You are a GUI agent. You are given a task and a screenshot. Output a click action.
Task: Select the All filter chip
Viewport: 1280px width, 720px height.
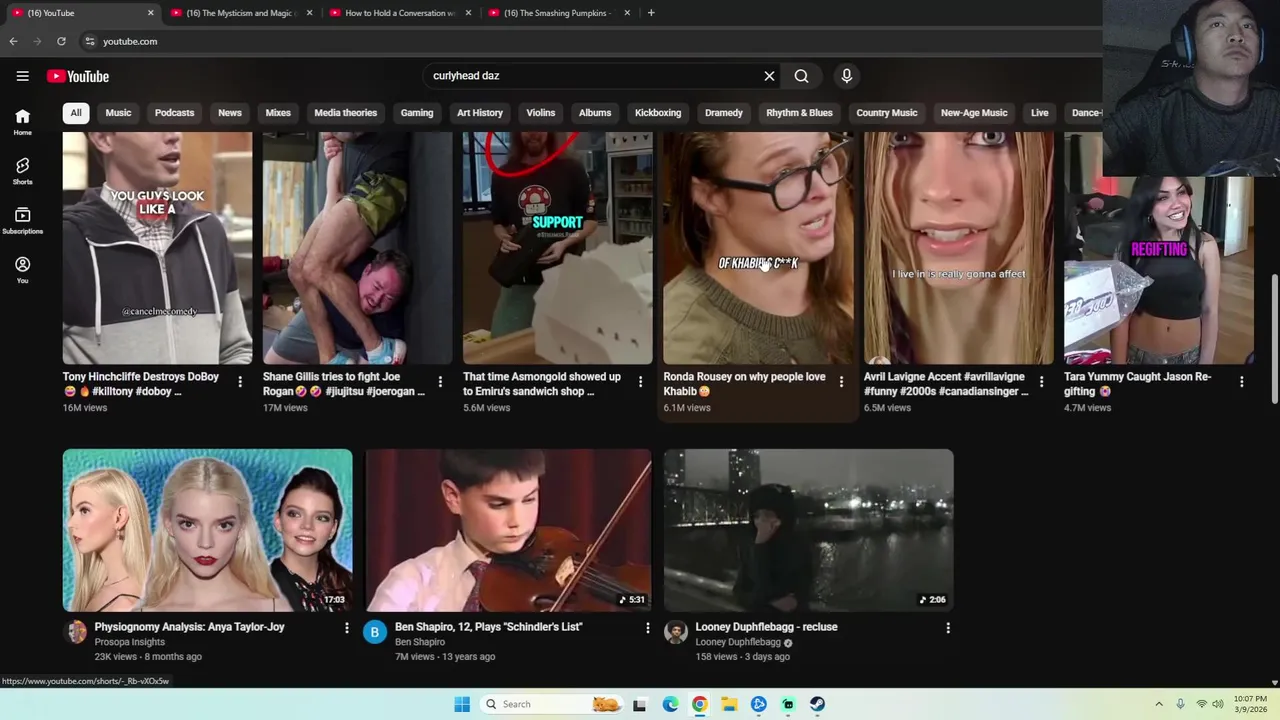tap(76, 113)
